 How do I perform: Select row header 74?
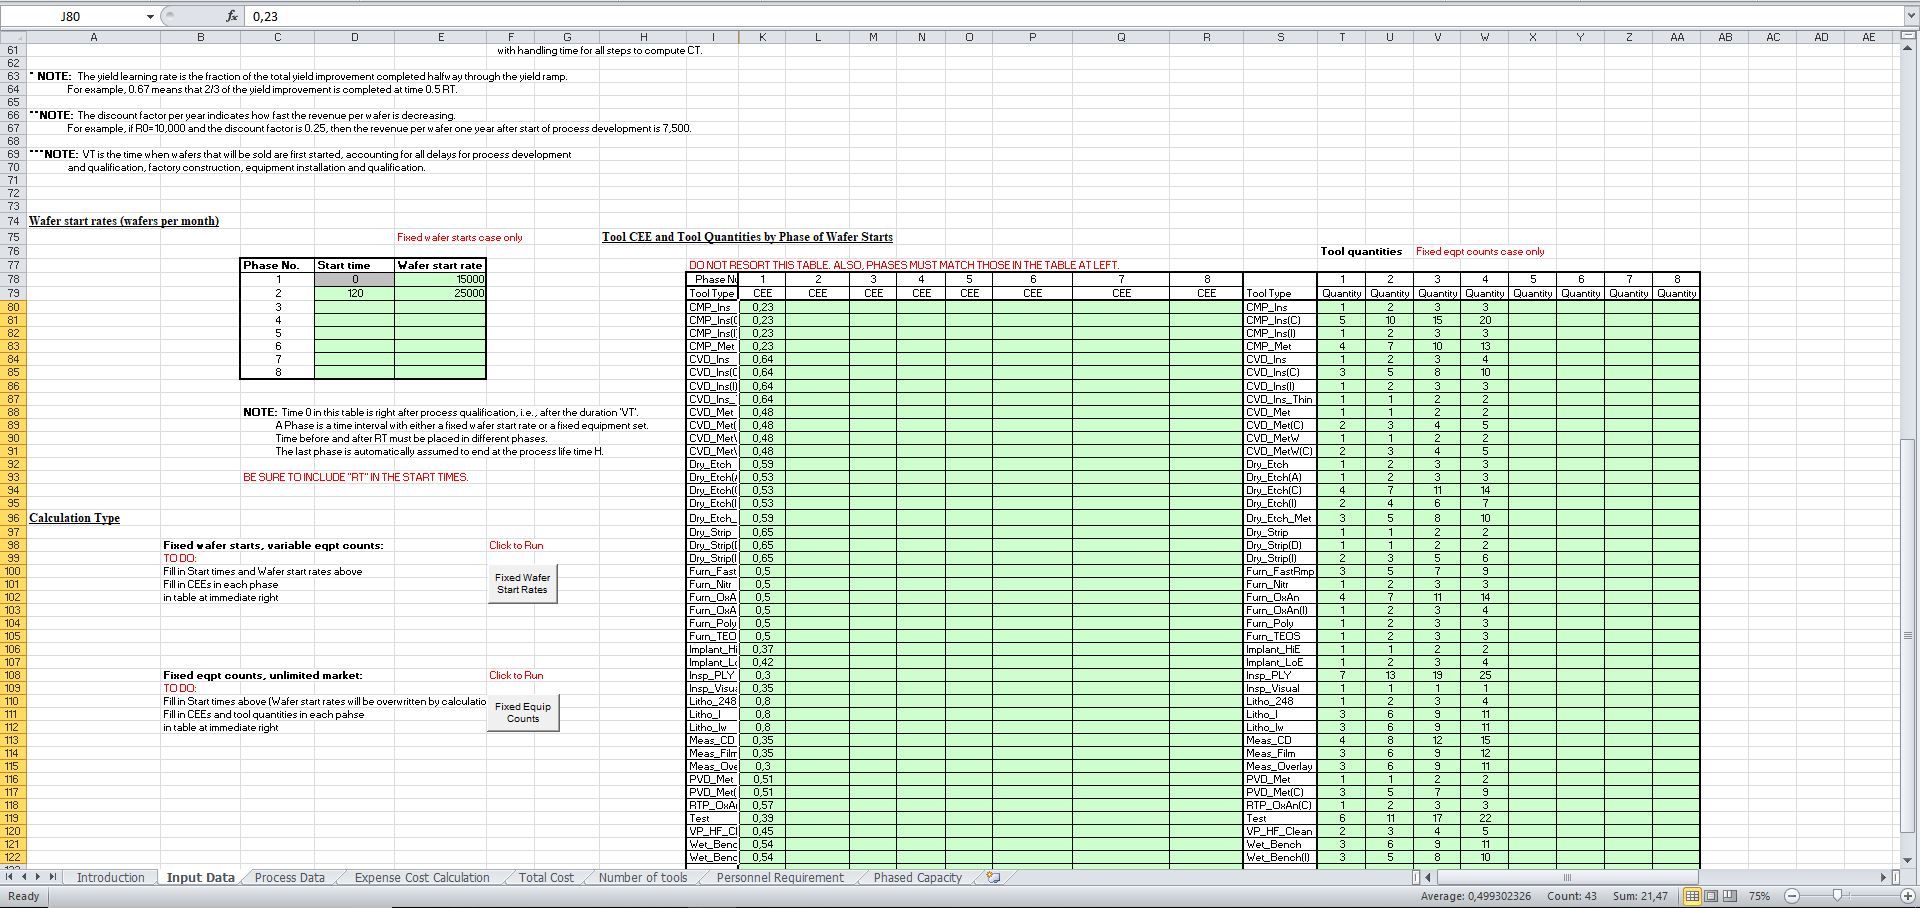coord(13,221)
